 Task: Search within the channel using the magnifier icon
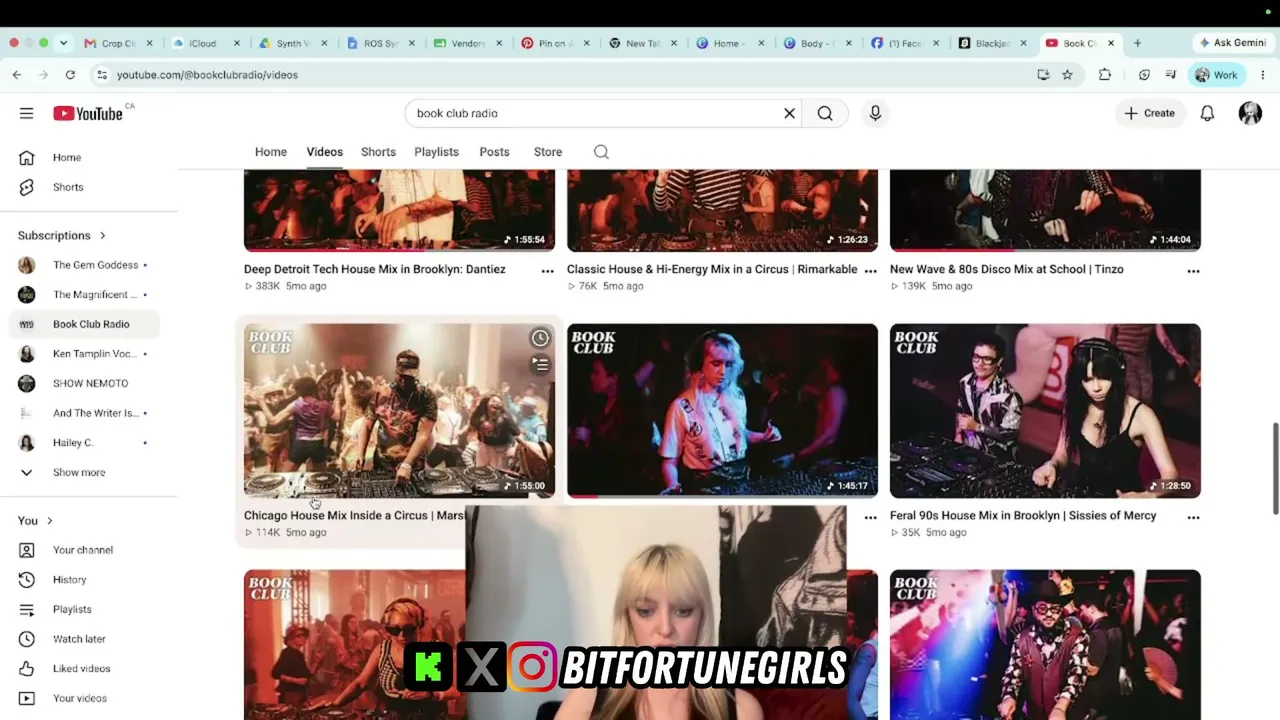tap(601, 152)
